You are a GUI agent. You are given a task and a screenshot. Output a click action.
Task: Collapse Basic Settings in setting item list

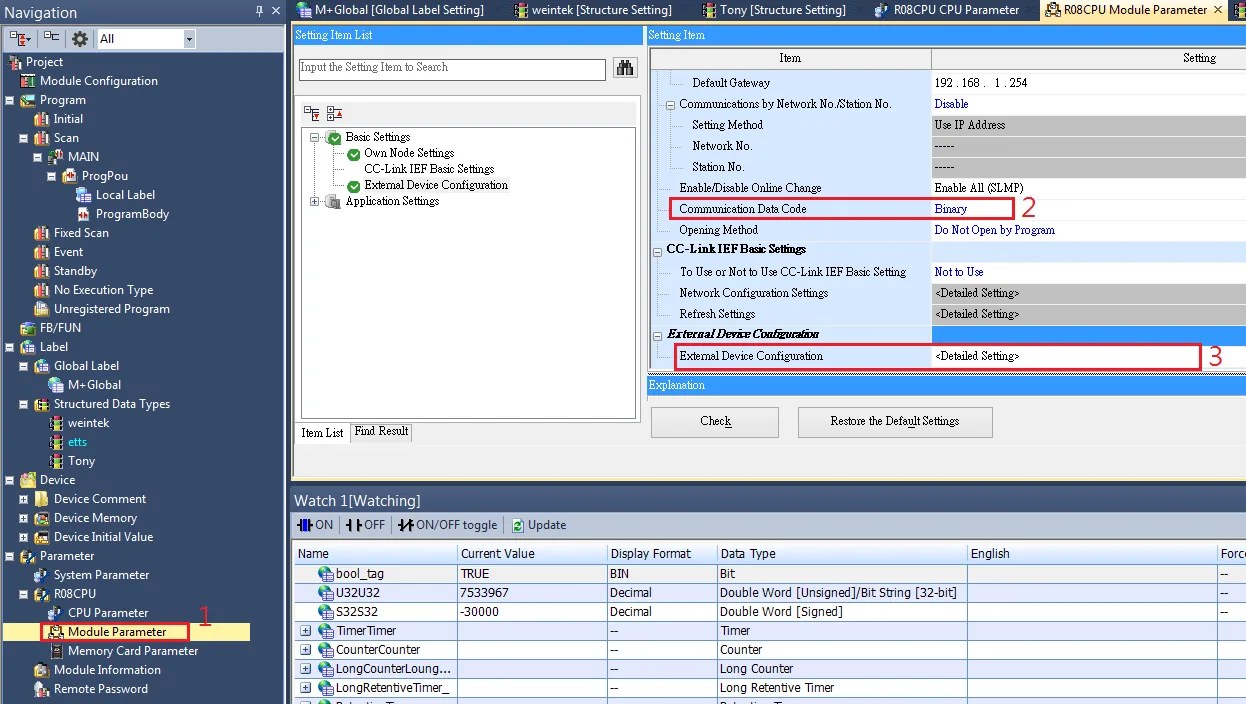tap(315, 137)
